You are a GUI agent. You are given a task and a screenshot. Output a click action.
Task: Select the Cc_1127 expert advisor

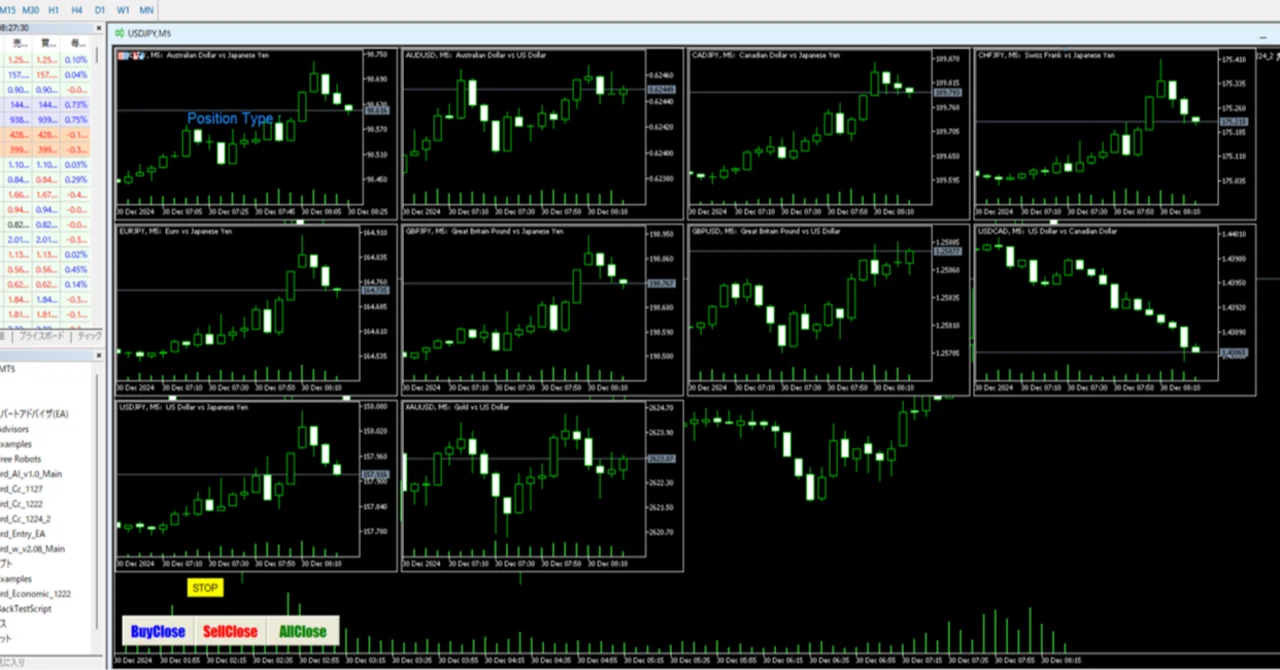[22, 489]
